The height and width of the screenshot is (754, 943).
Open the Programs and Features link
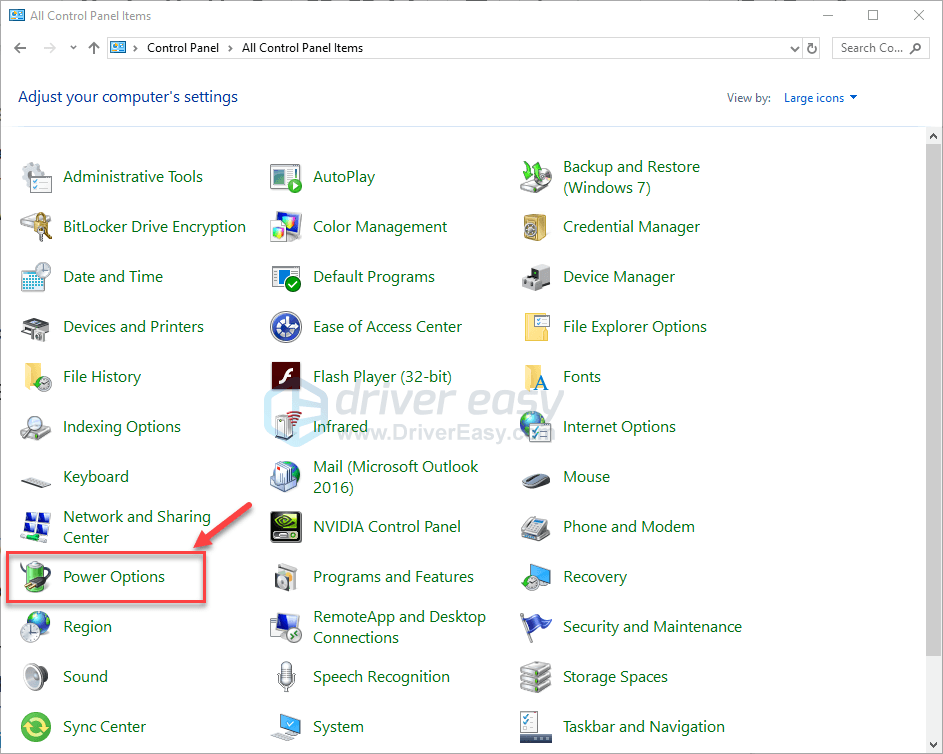coord(393,577)
